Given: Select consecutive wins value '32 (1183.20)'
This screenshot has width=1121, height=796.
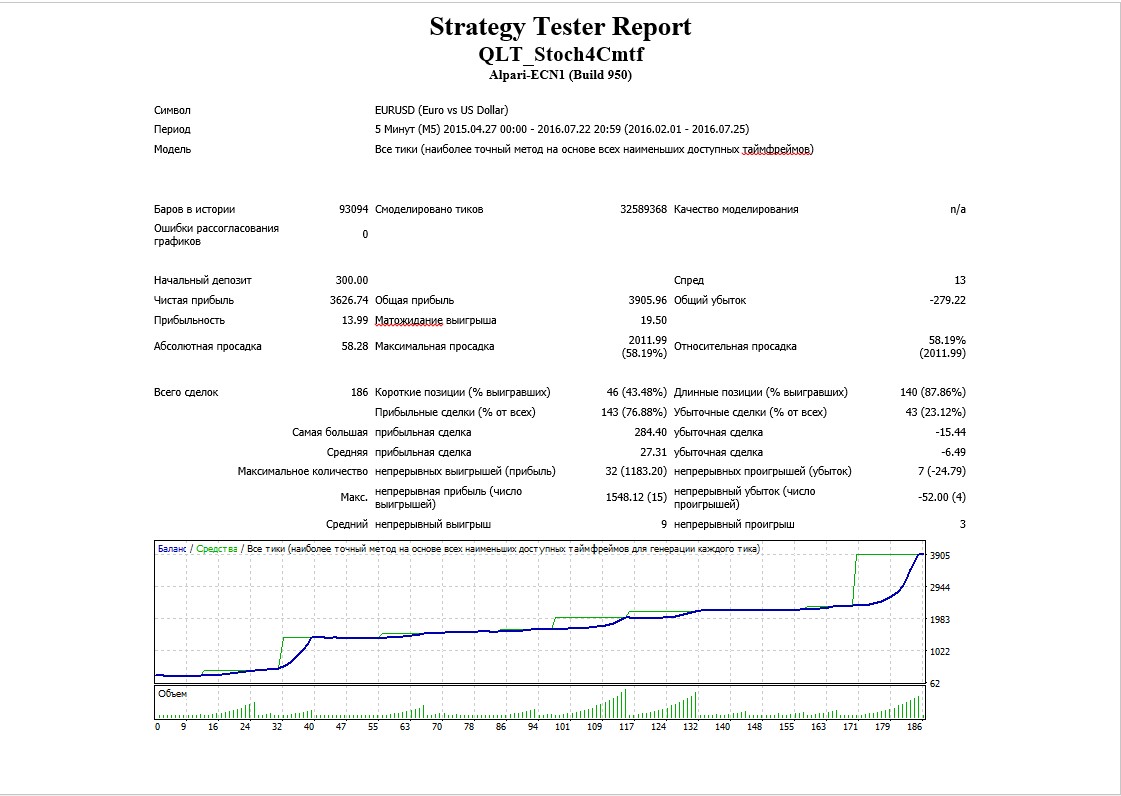Looking at the screenshot, I should pos(636,471).
